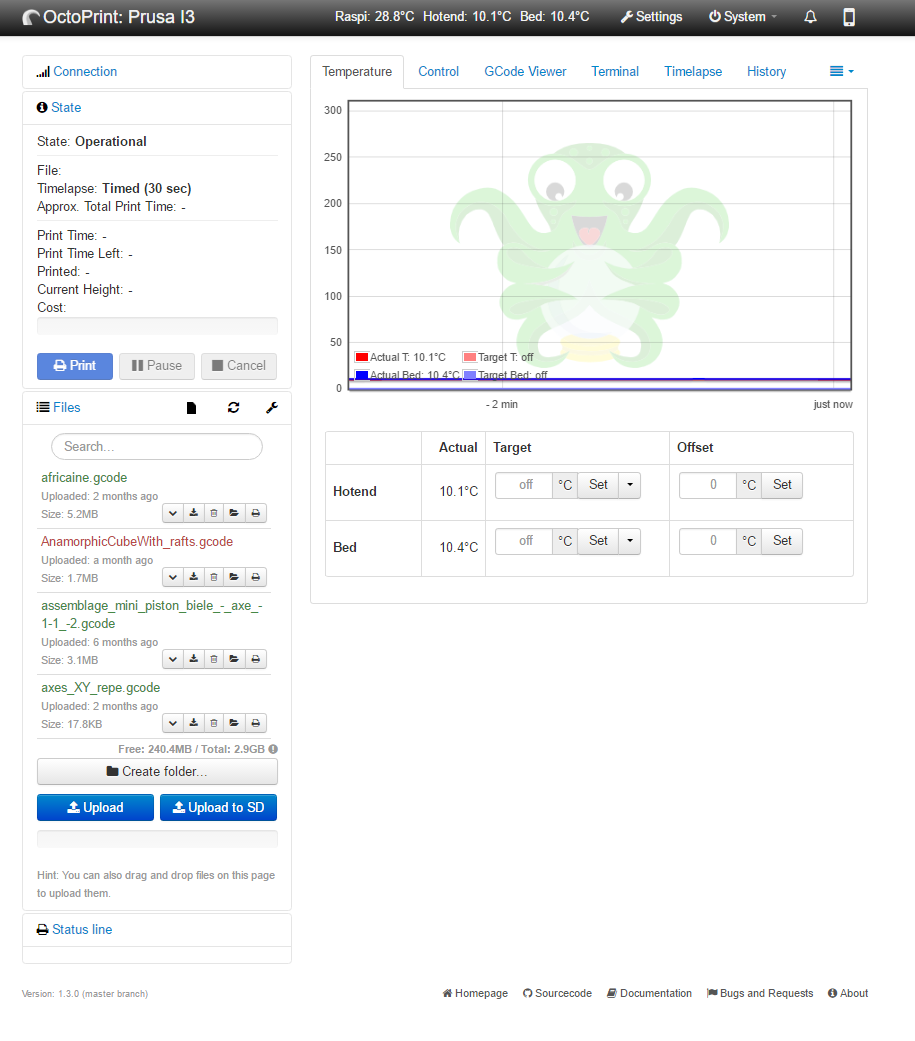Open the Files wrench settings icon

[x=272, y=408]
